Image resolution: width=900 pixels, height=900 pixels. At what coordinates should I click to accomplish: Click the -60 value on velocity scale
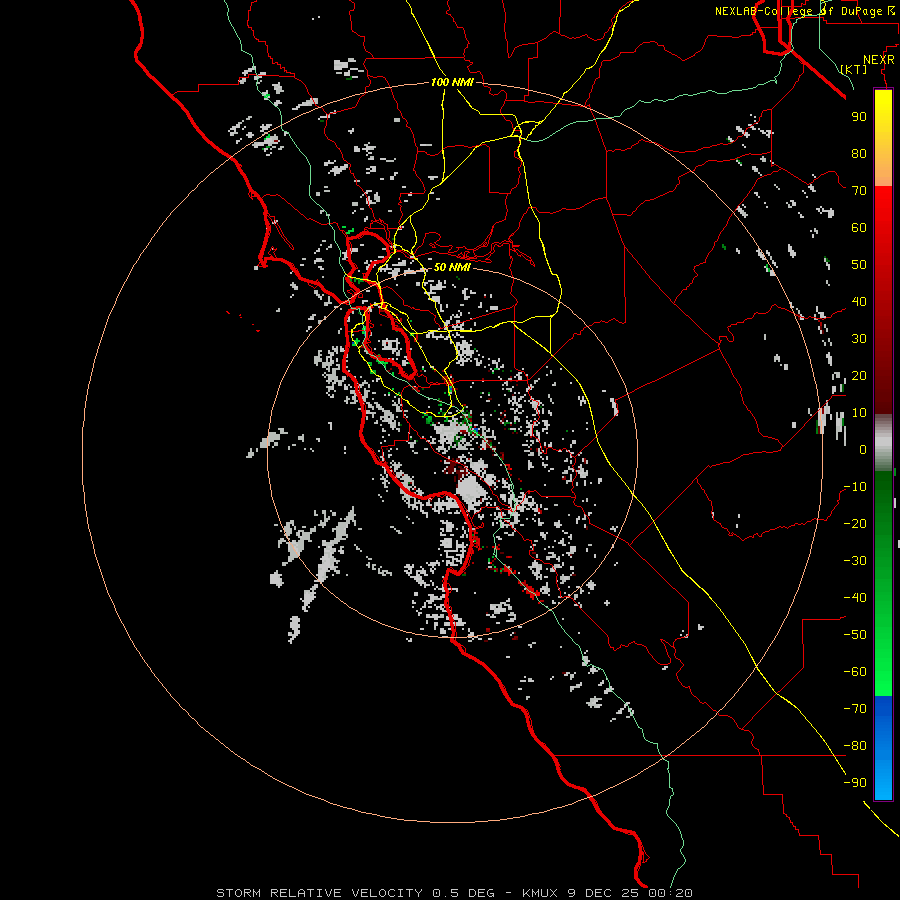point(855,672)
